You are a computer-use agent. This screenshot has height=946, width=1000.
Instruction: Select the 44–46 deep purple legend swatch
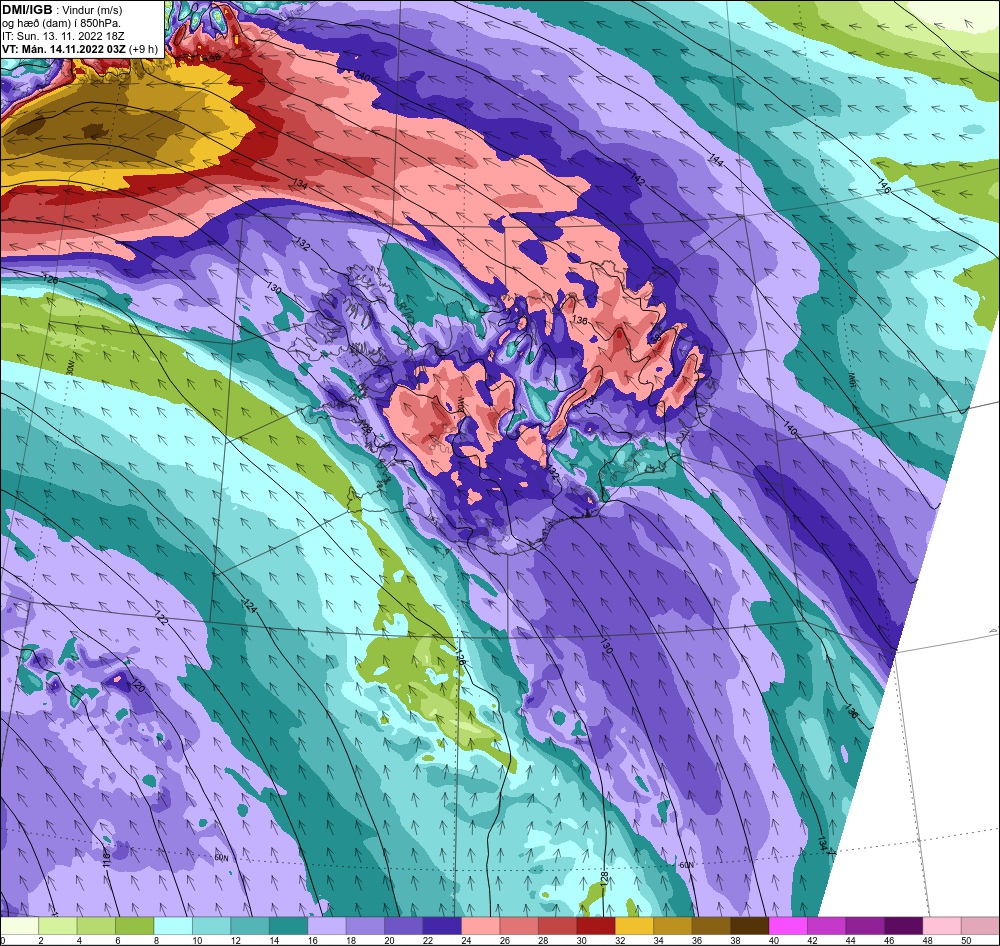click(865, 926)
